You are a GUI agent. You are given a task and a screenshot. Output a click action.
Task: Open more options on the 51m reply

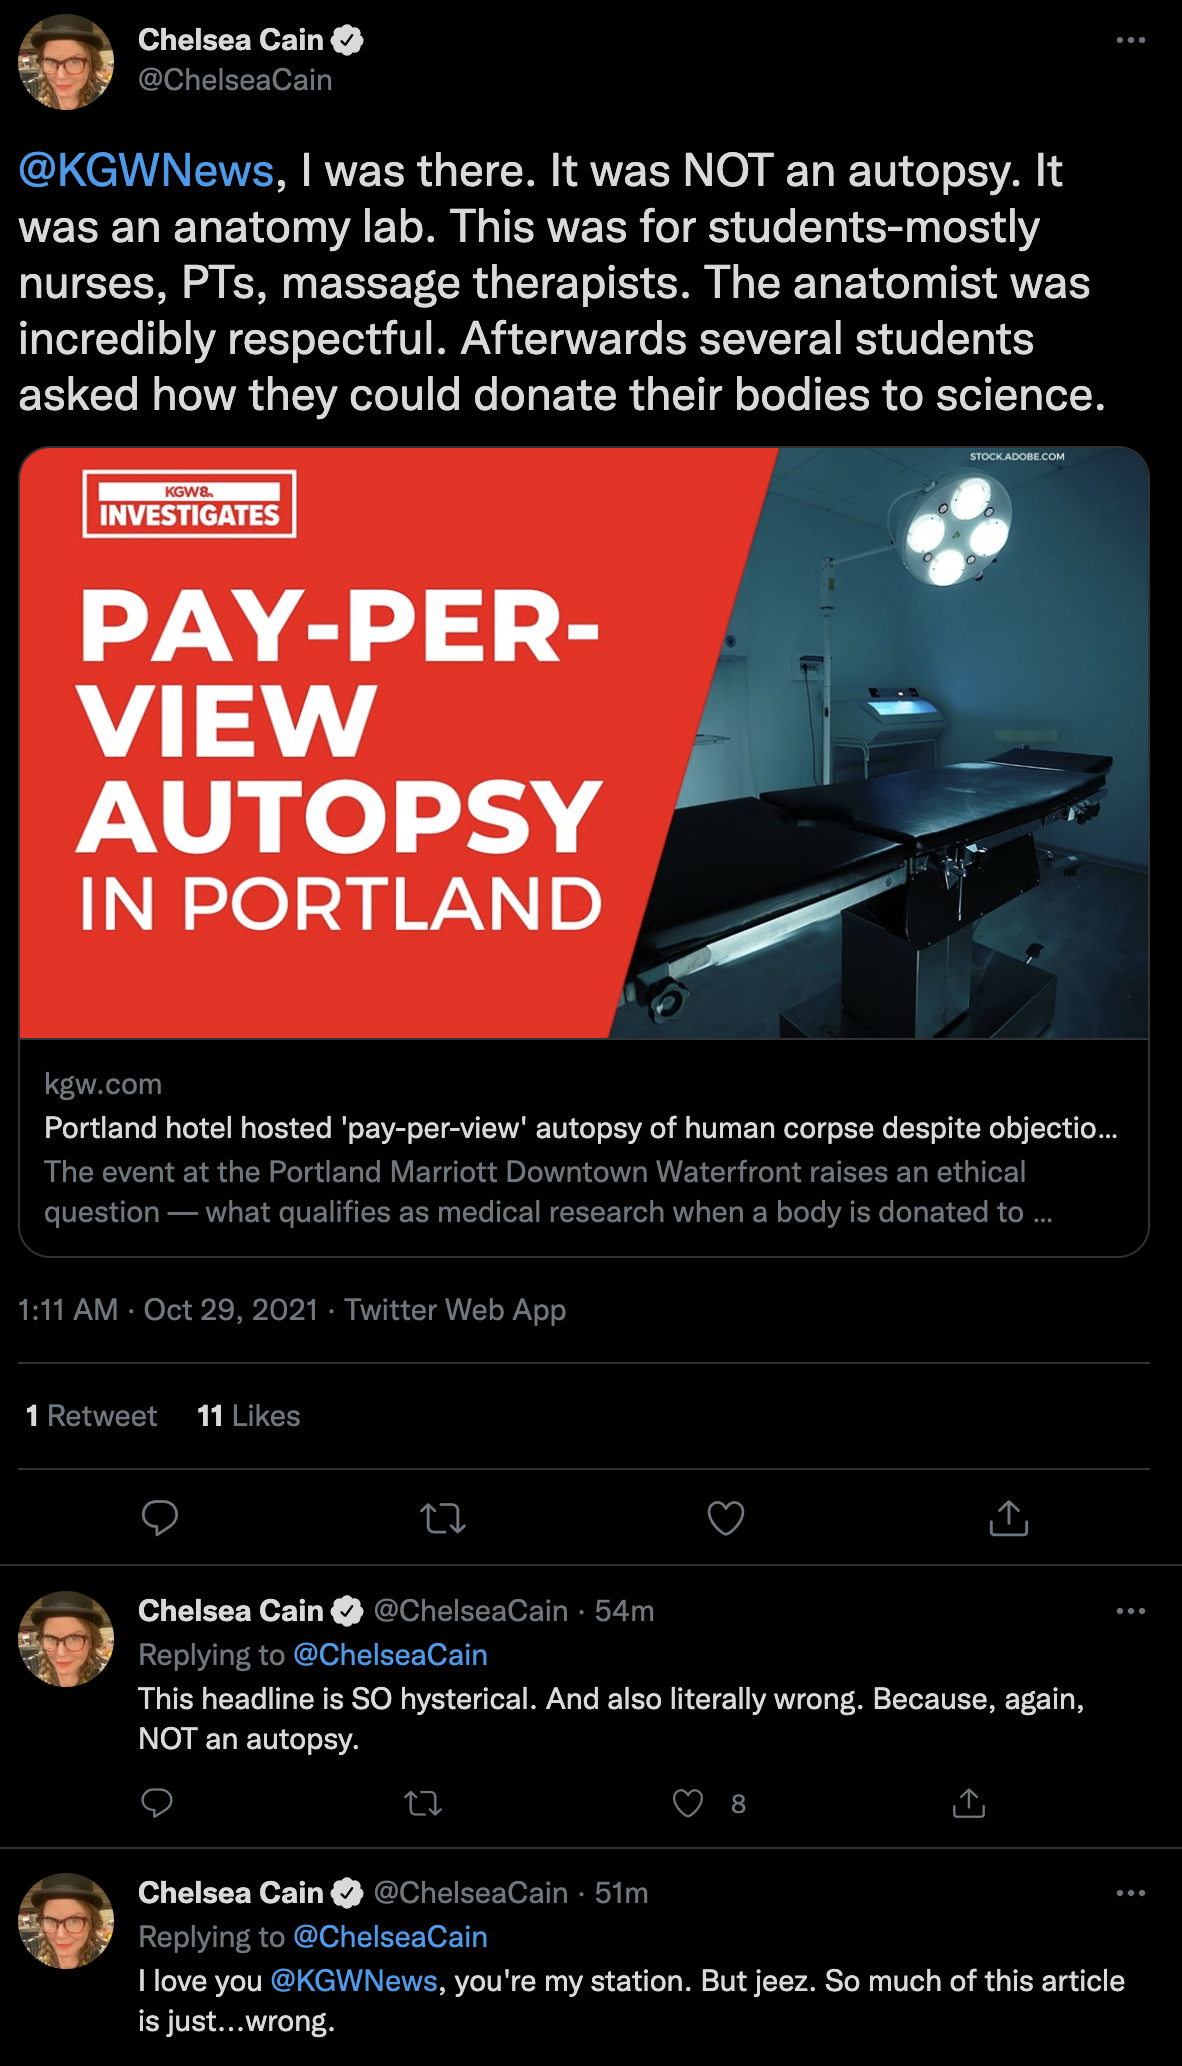point(1131,1893)
